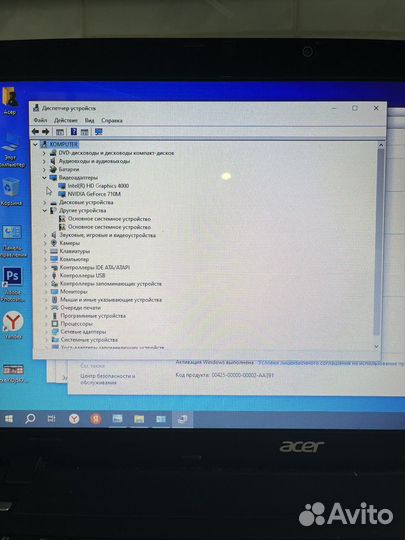Screen dimensions: 405x540
Task: Expand the Клавиатуры category
Action: (45, 251)
